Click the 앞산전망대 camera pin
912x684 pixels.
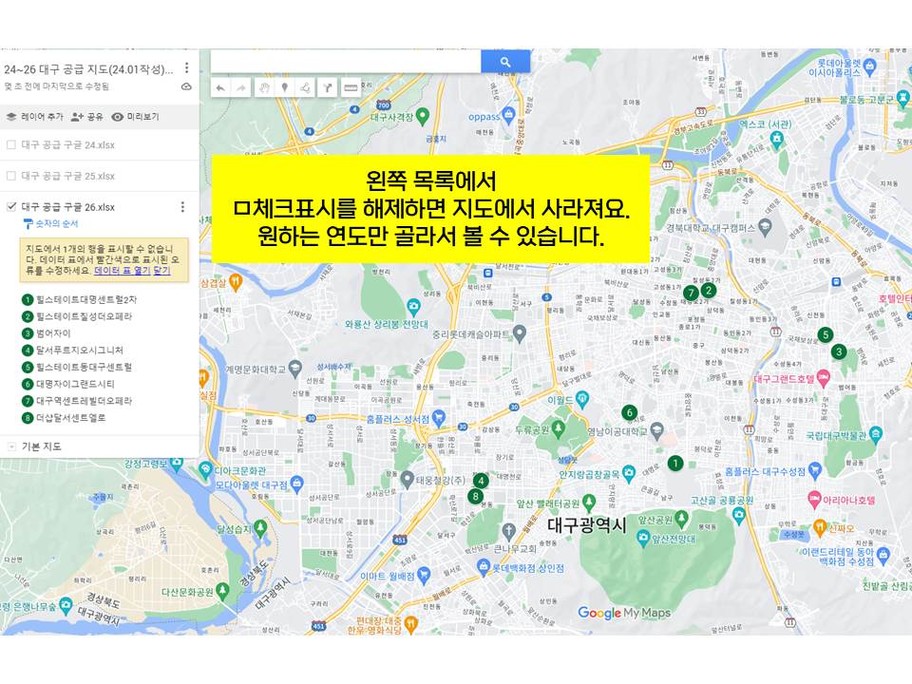click(x=643, y=539)
